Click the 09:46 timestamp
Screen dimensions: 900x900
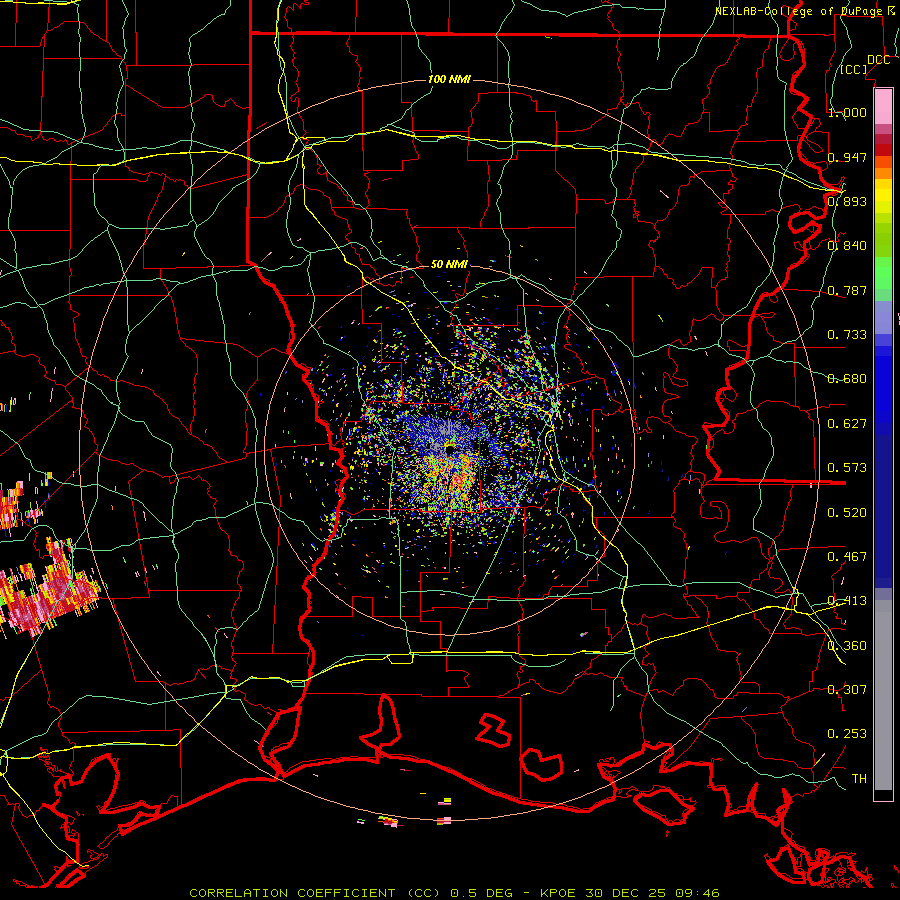pos(697,893)
